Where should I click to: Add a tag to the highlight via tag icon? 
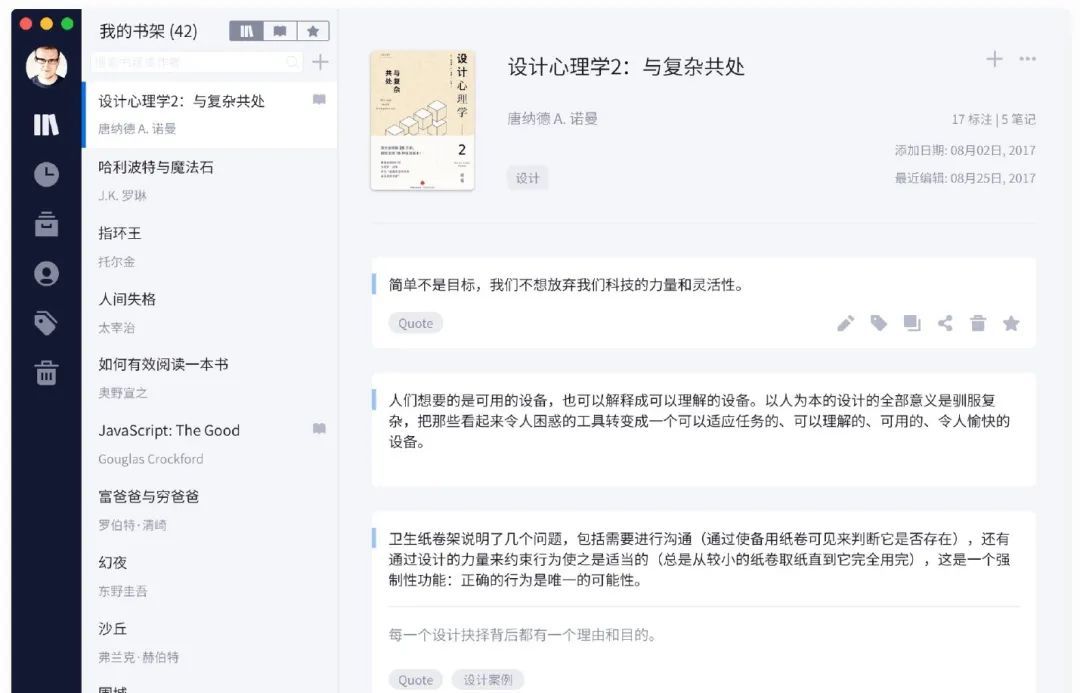878,323
